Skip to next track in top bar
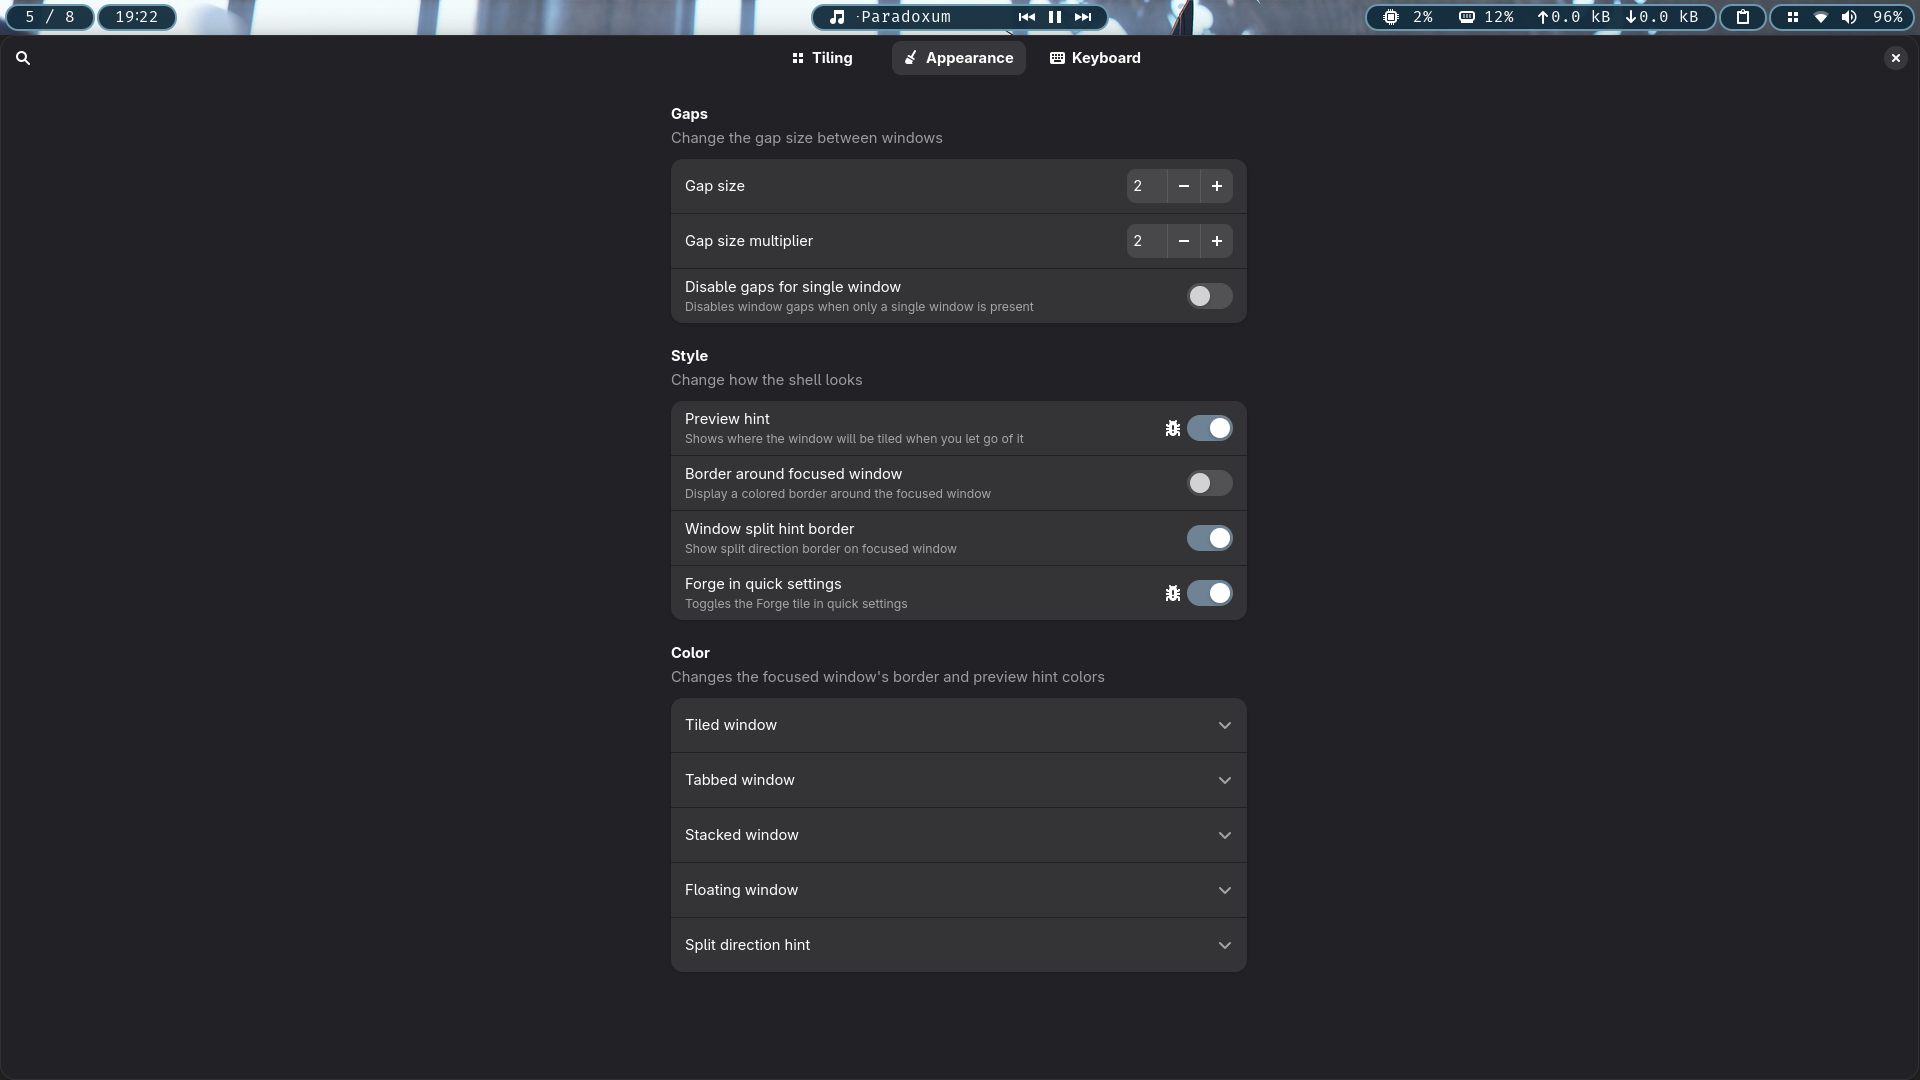 click(1083, 17)
